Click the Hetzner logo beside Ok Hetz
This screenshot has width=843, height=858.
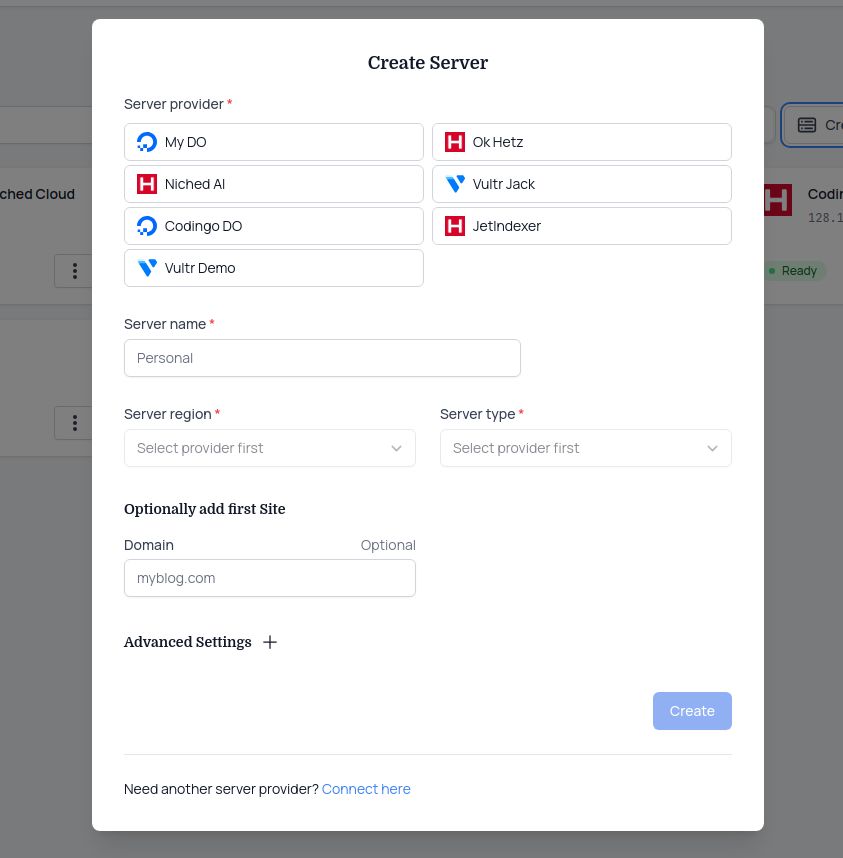click(x=455, y=142)
